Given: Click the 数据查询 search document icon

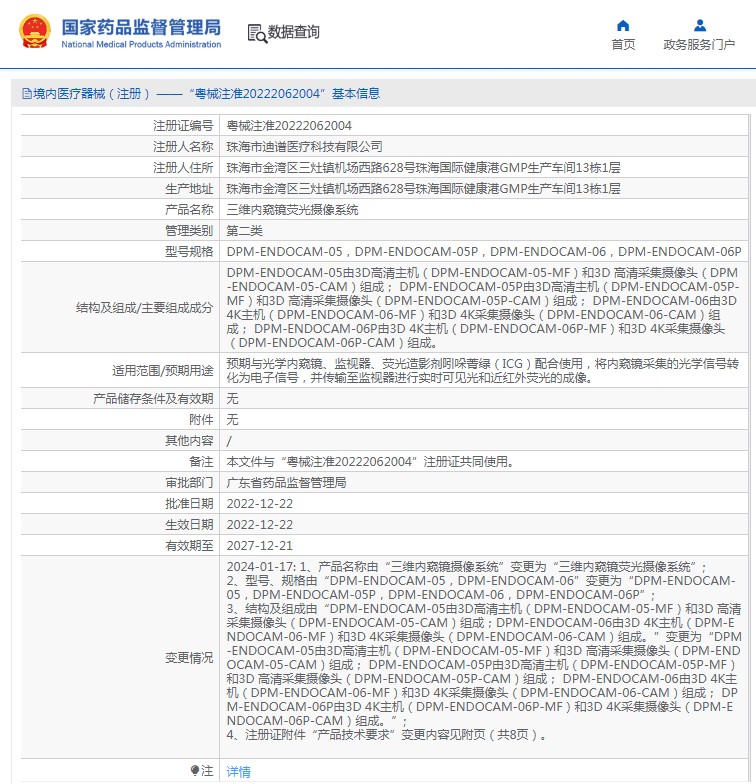Looking at the screenshot, I should [x=257, y=33].
